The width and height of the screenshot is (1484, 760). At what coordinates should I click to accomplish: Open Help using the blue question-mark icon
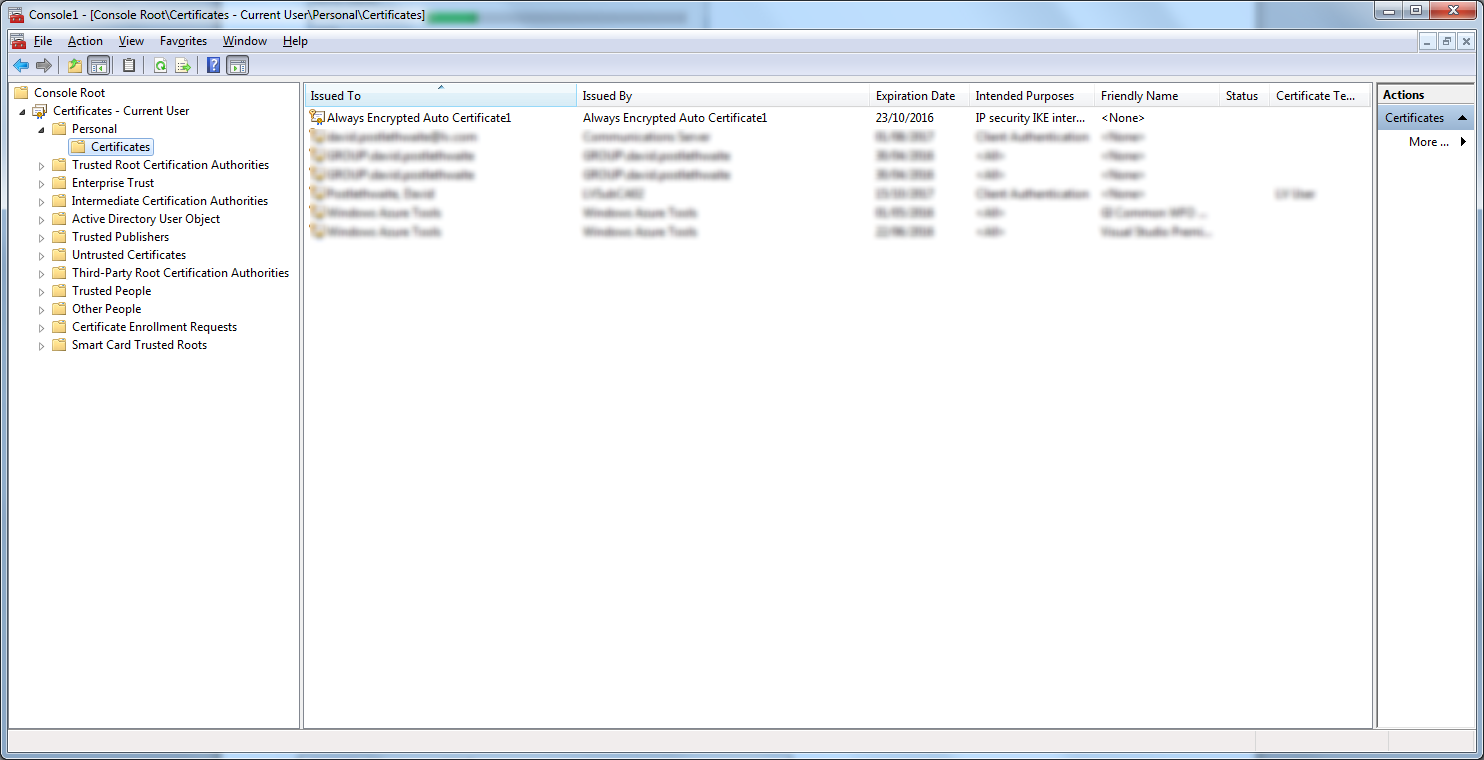coord(213,66)
